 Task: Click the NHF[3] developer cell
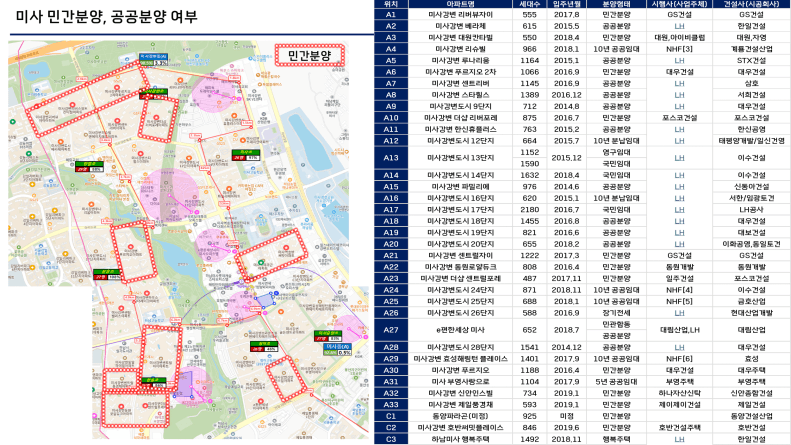click(x=679, y=49)
